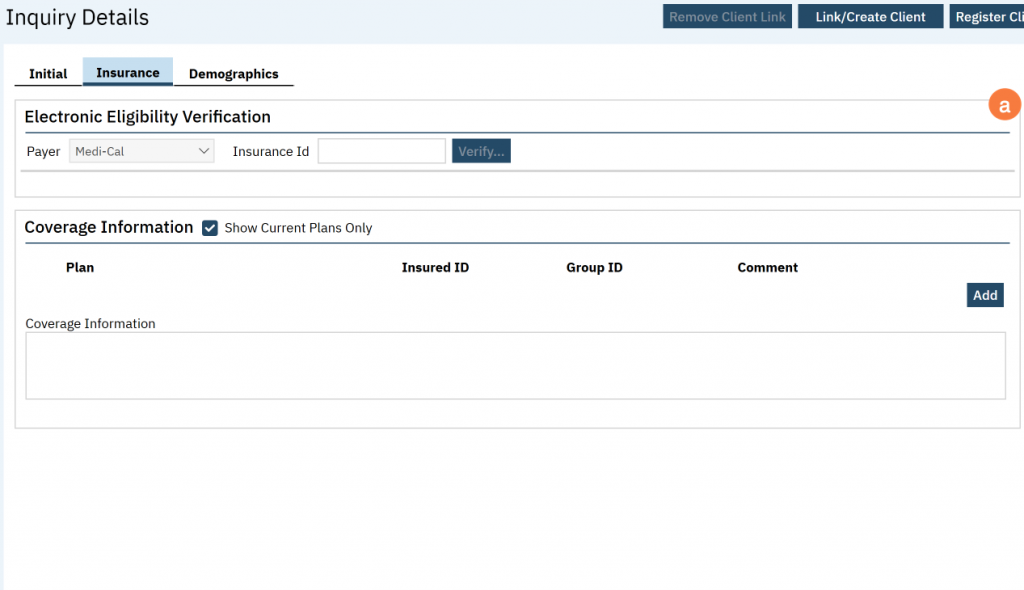Viewport: 1024px width, 590px height.
Task: Open the Payer dropdown showing Medi-Cal
Action: (141, 152)
